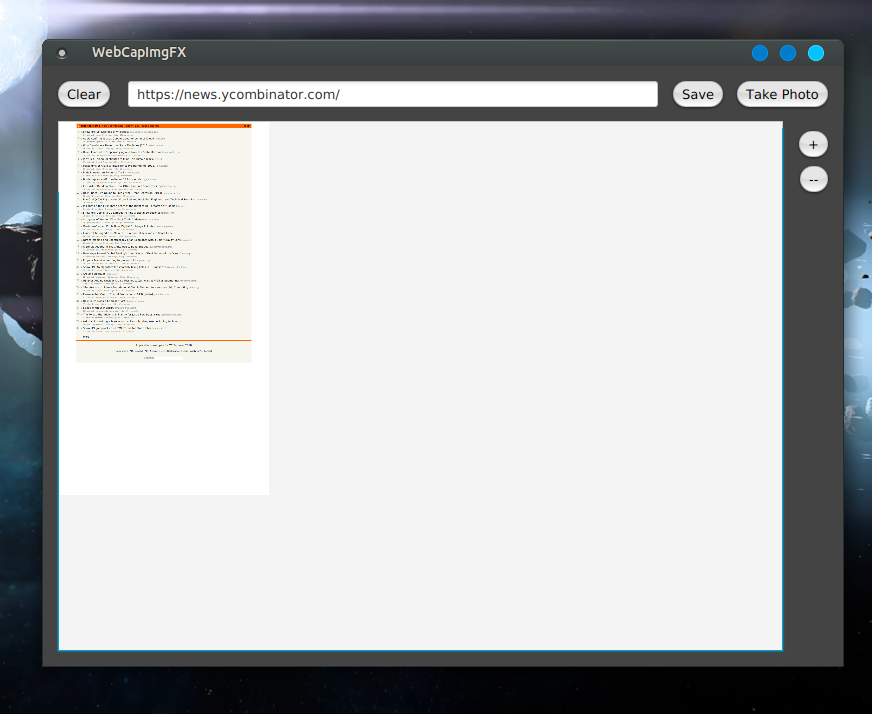Select the captured Hacker News page preview
The height and width of the screenshot is (714, 872).
[163, 240]
